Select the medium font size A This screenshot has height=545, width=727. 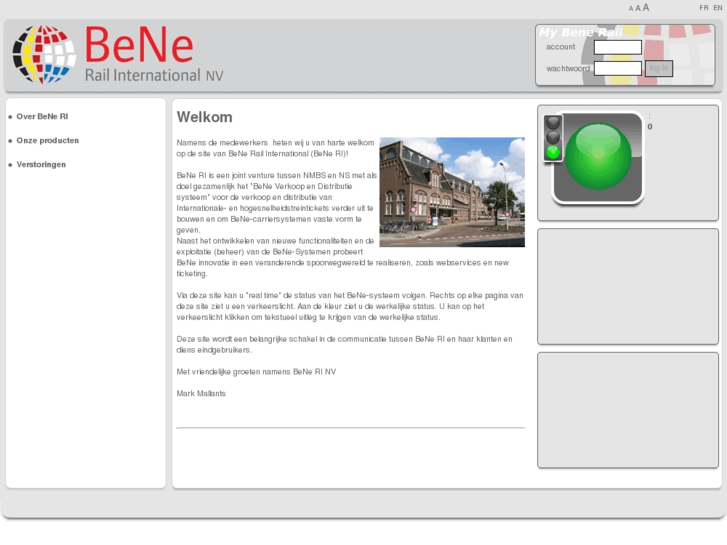(x=638, y=8)
